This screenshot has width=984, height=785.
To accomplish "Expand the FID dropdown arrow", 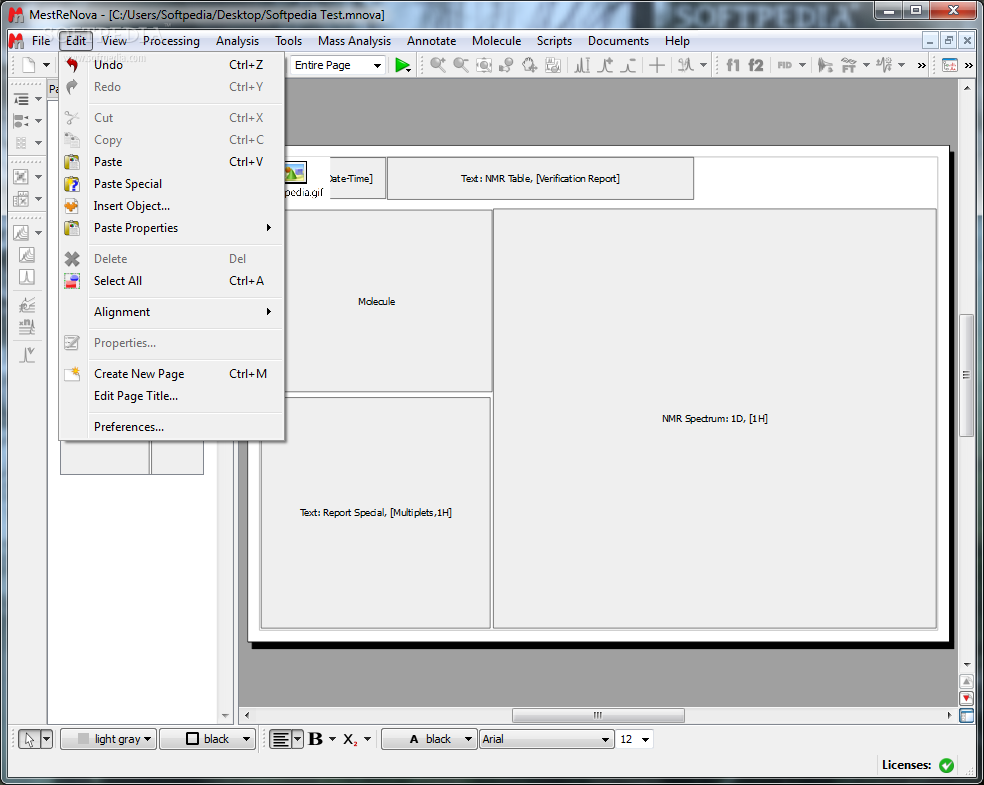I will (x=802, y=65).
